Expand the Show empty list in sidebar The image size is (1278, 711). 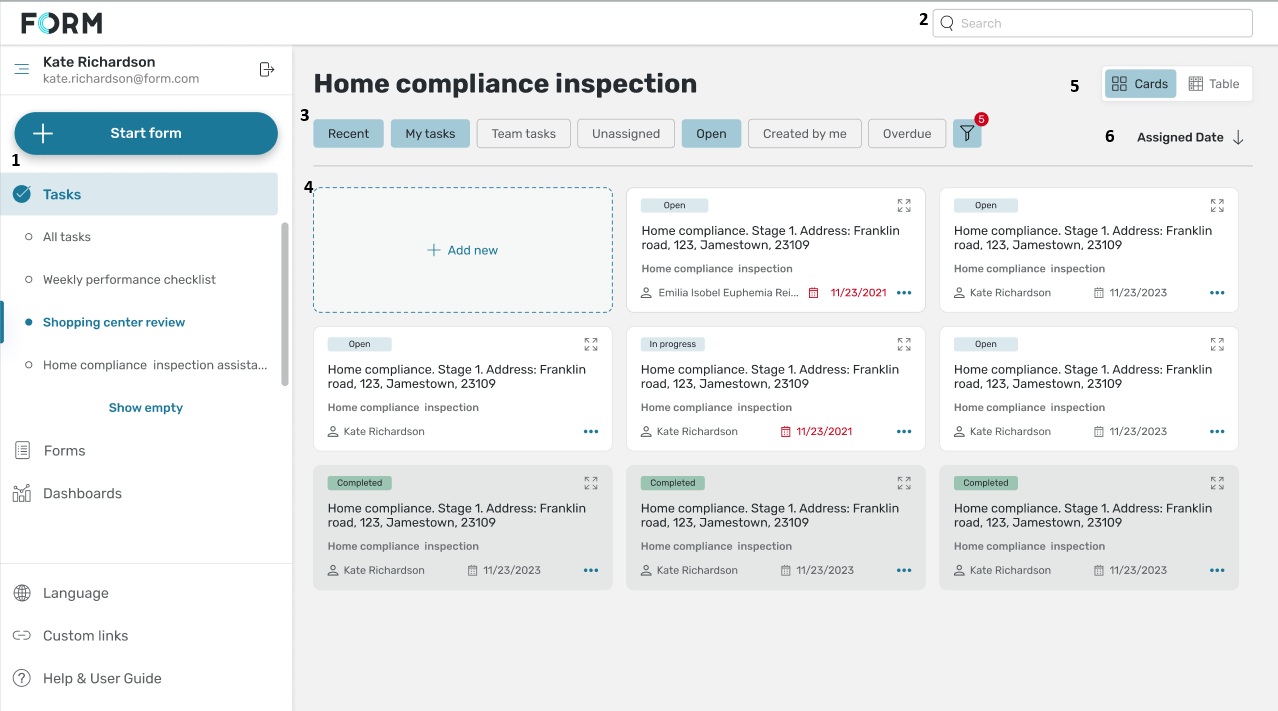point(146,408)
